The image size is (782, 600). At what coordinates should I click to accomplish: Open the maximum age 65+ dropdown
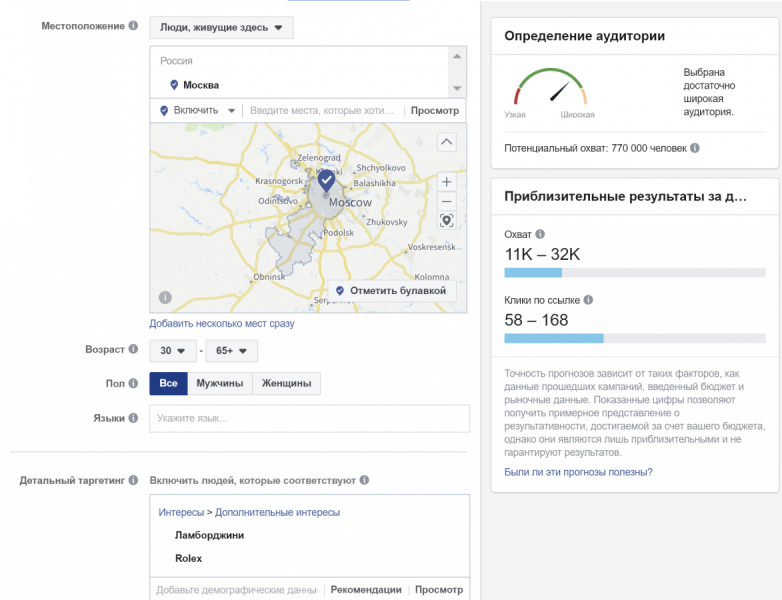point(231,350)
